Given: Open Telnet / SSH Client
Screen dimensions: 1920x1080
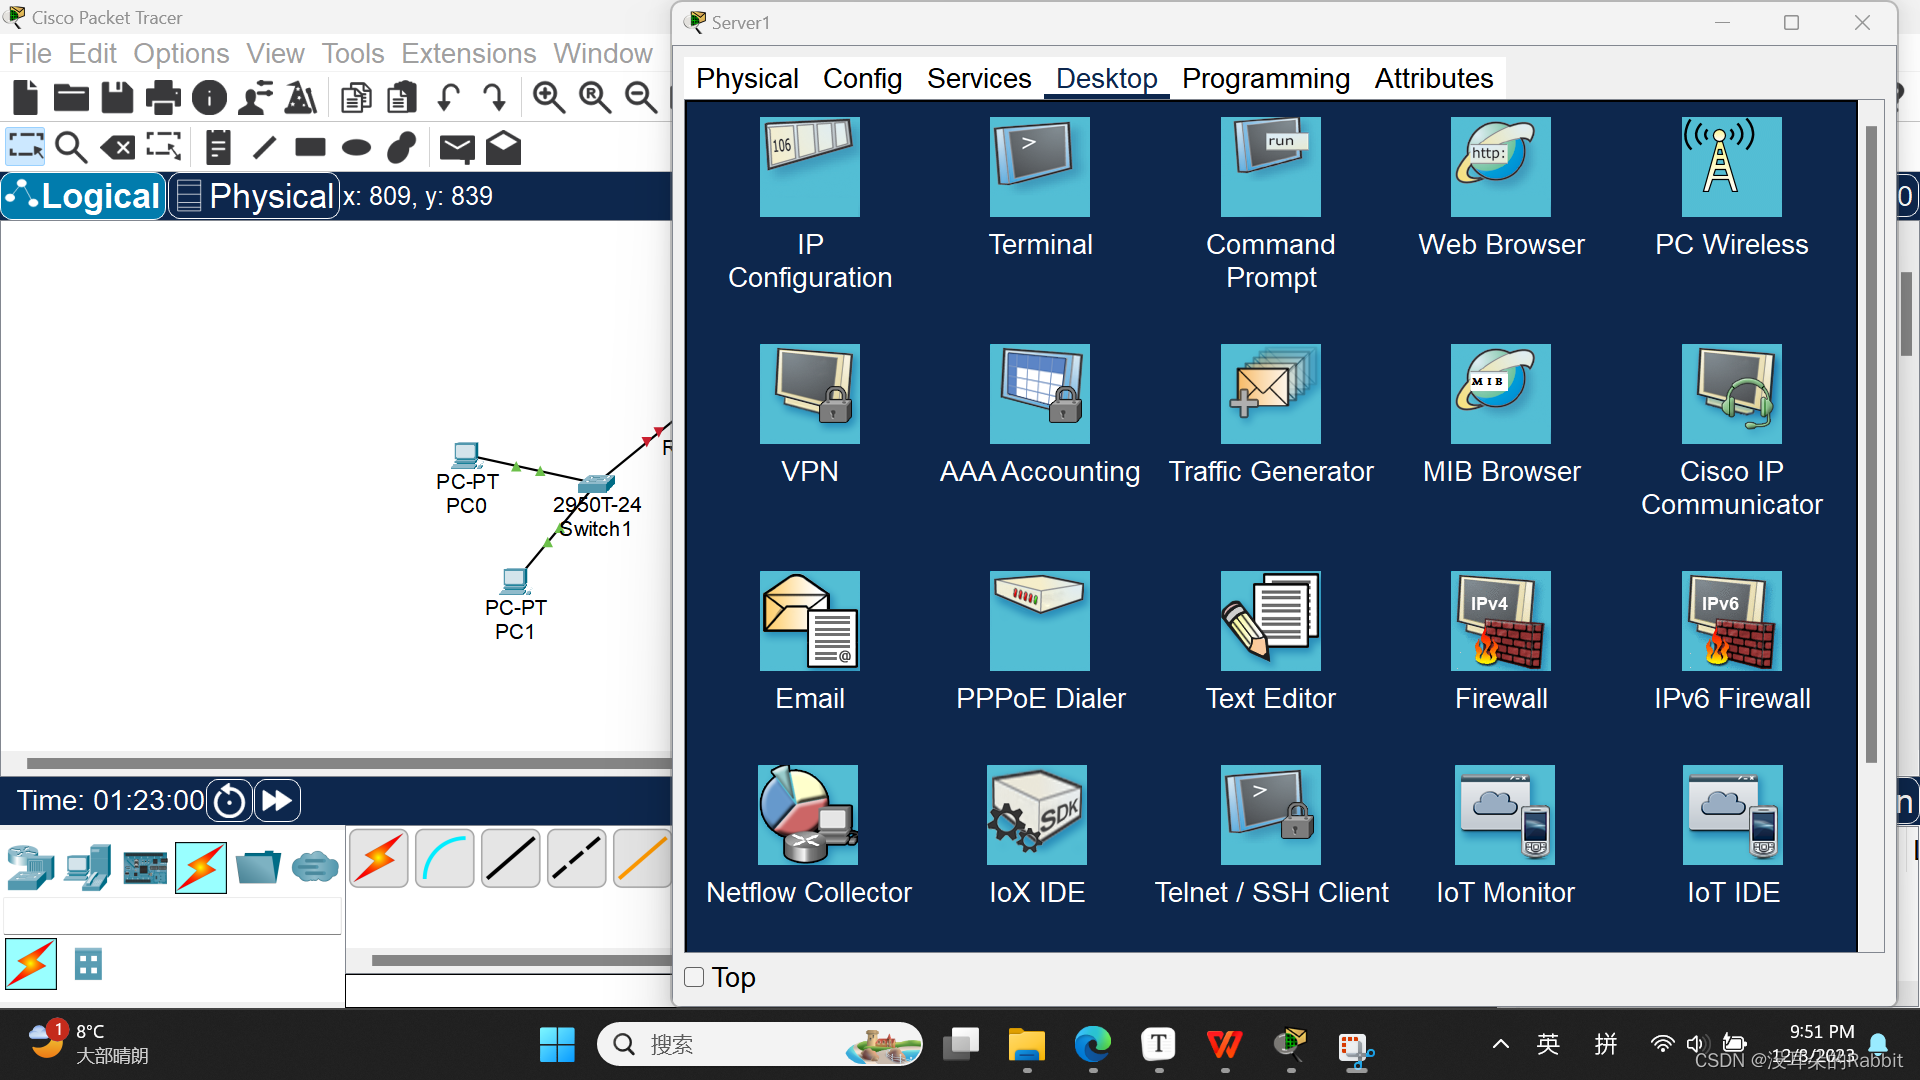Looking at the screenshot, I should click(x=1270, y=815).
